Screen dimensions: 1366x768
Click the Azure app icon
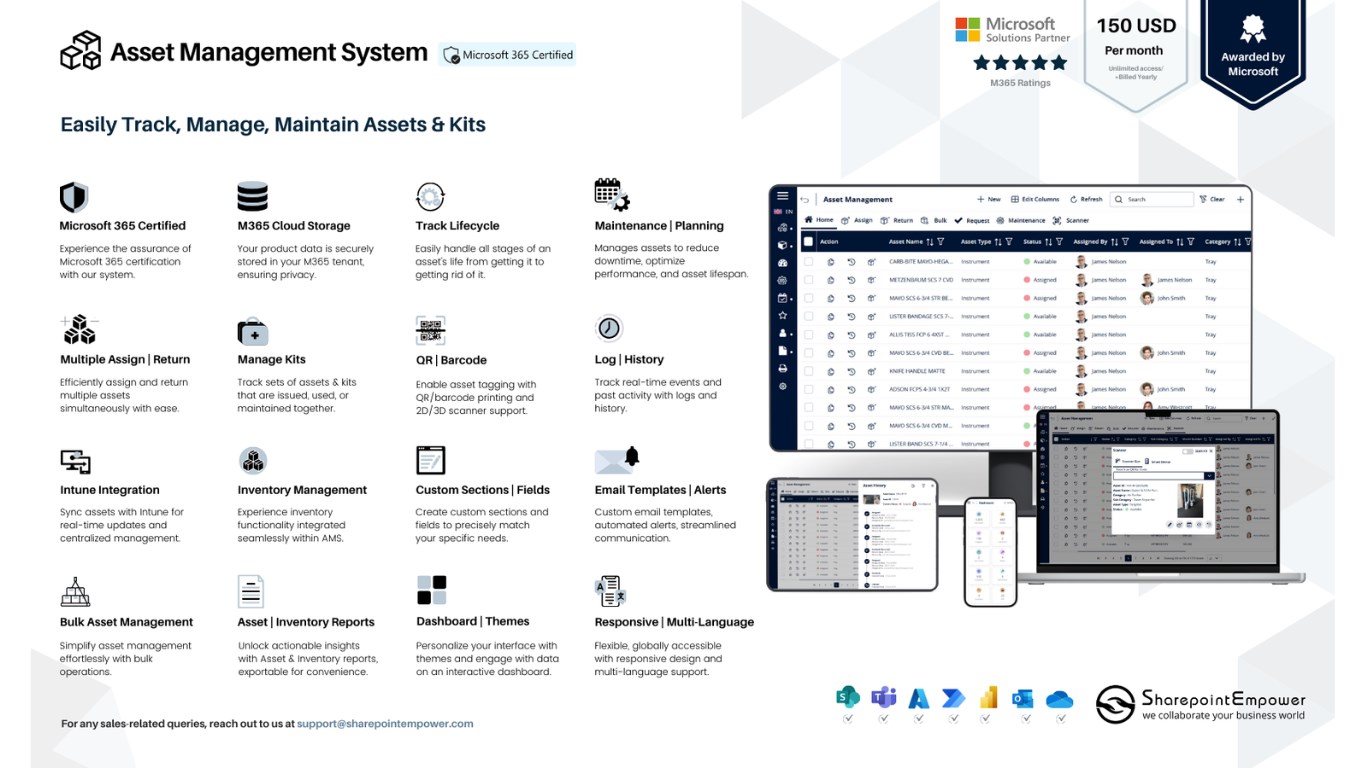click(919, 697)
